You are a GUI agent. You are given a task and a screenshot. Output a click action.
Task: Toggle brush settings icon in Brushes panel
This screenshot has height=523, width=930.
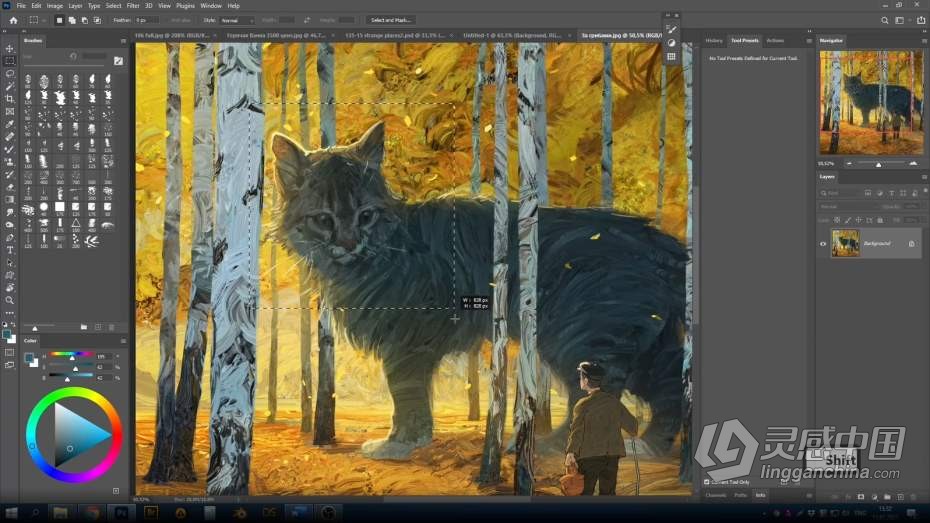click(118, 60)
